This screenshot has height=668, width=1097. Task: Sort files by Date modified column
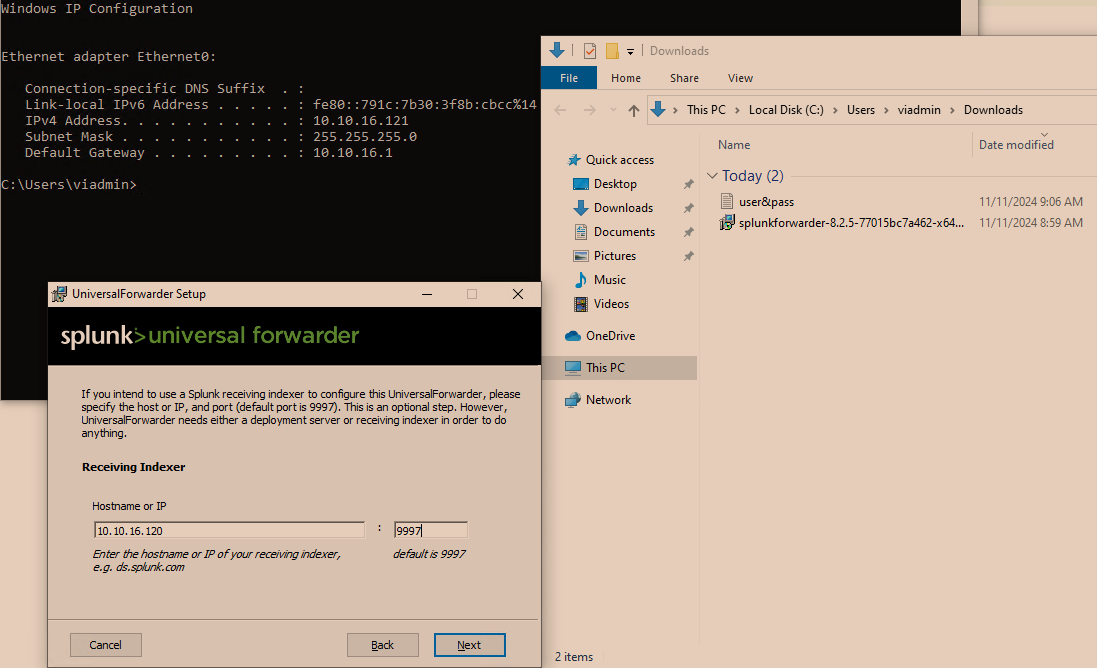coord(1016,145)
